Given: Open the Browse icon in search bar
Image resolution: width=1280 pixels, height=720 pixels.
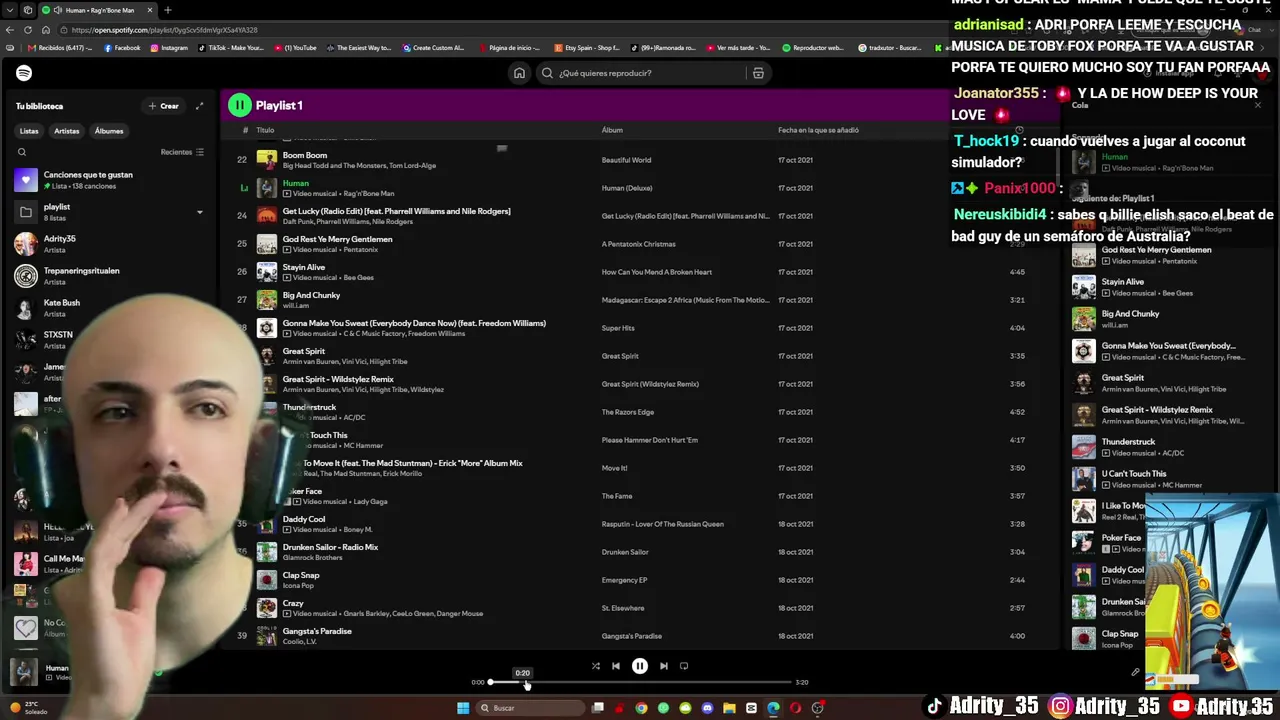Looking at the screenshot, I should (758, 73).
